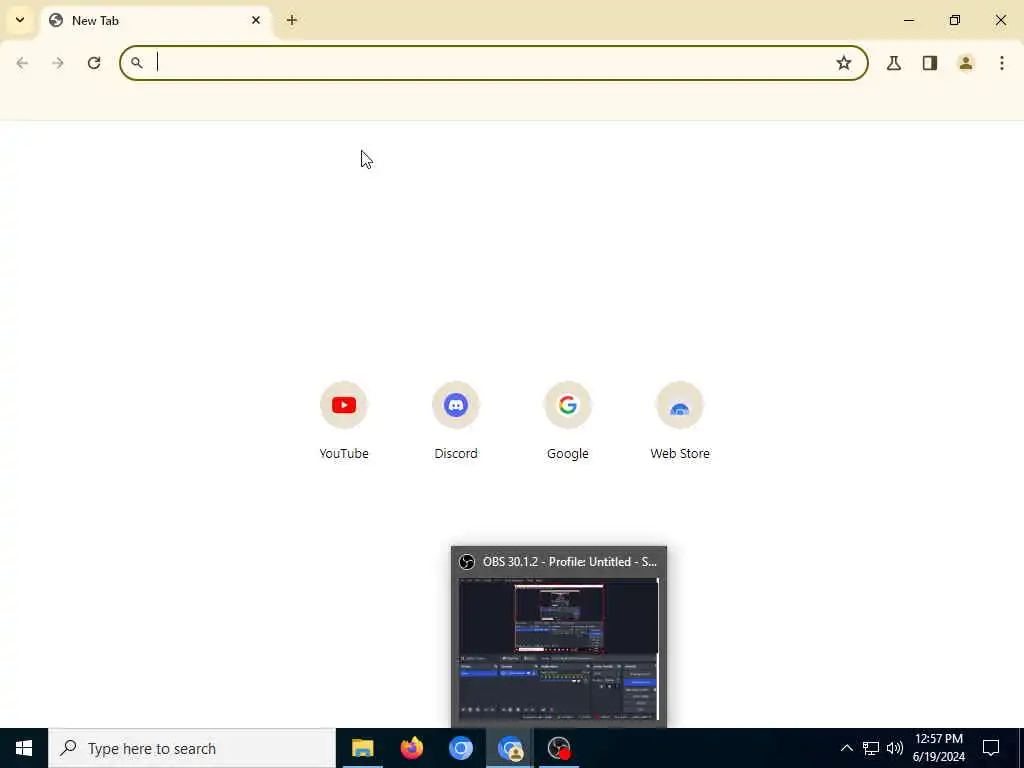1024x768 pixels.
Task: Go back using the back arrow
Action: tap(22, 63)
